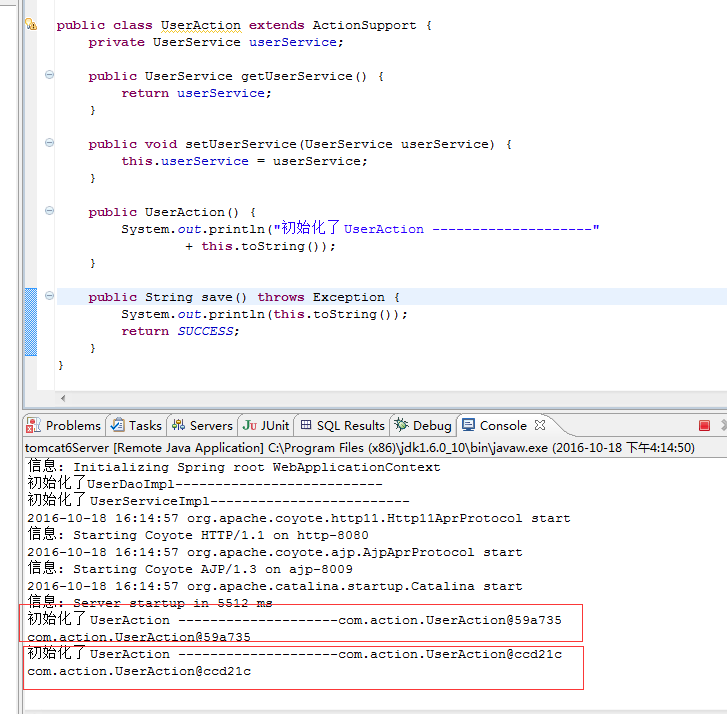Click the tomcat6Server launch description line

click(x=360, y=447)
